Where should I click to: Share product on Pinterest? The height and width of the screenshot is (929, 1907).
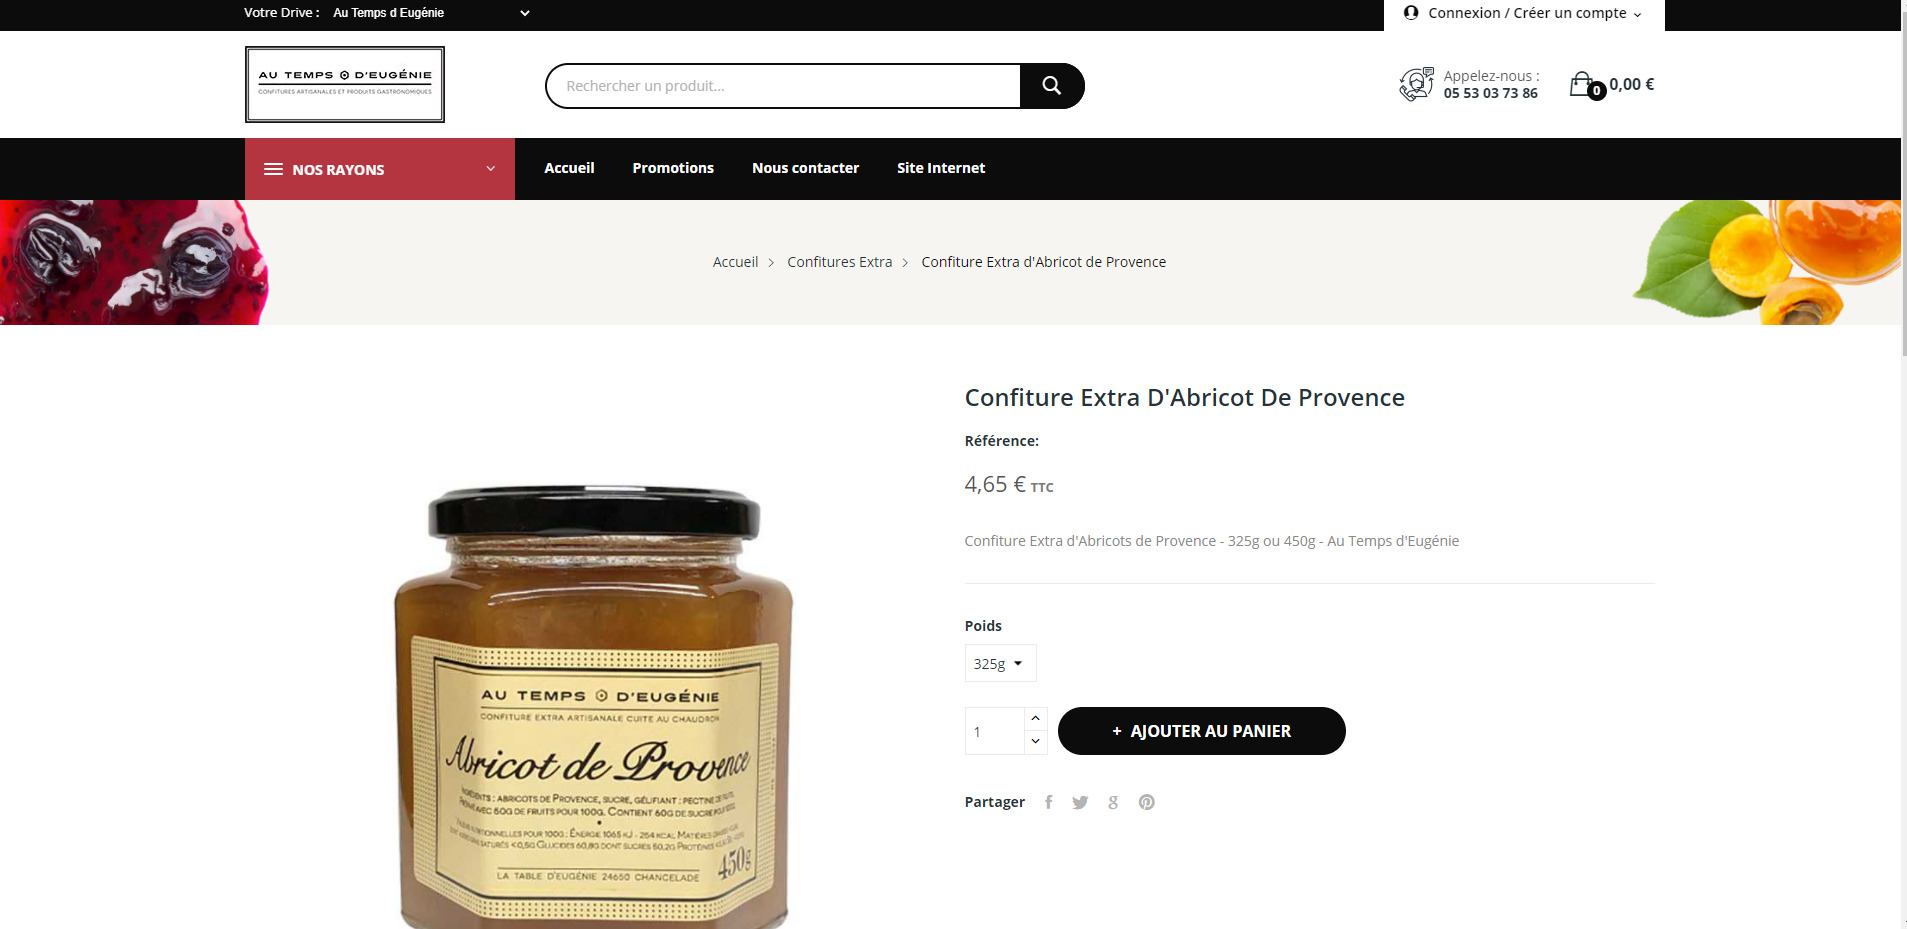click(1146, 802)
